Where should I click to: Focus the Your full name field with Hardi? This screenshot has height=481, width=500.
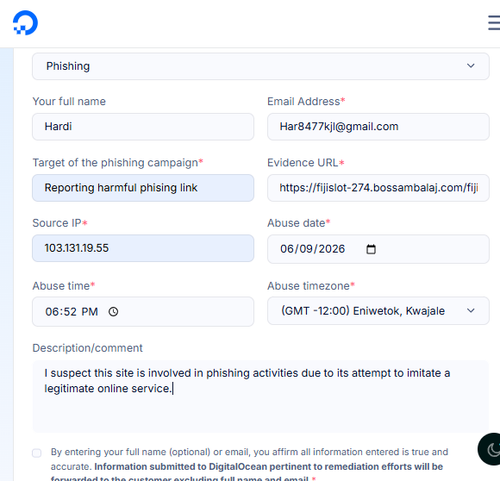pyautogui.click(x=143, y=127)
